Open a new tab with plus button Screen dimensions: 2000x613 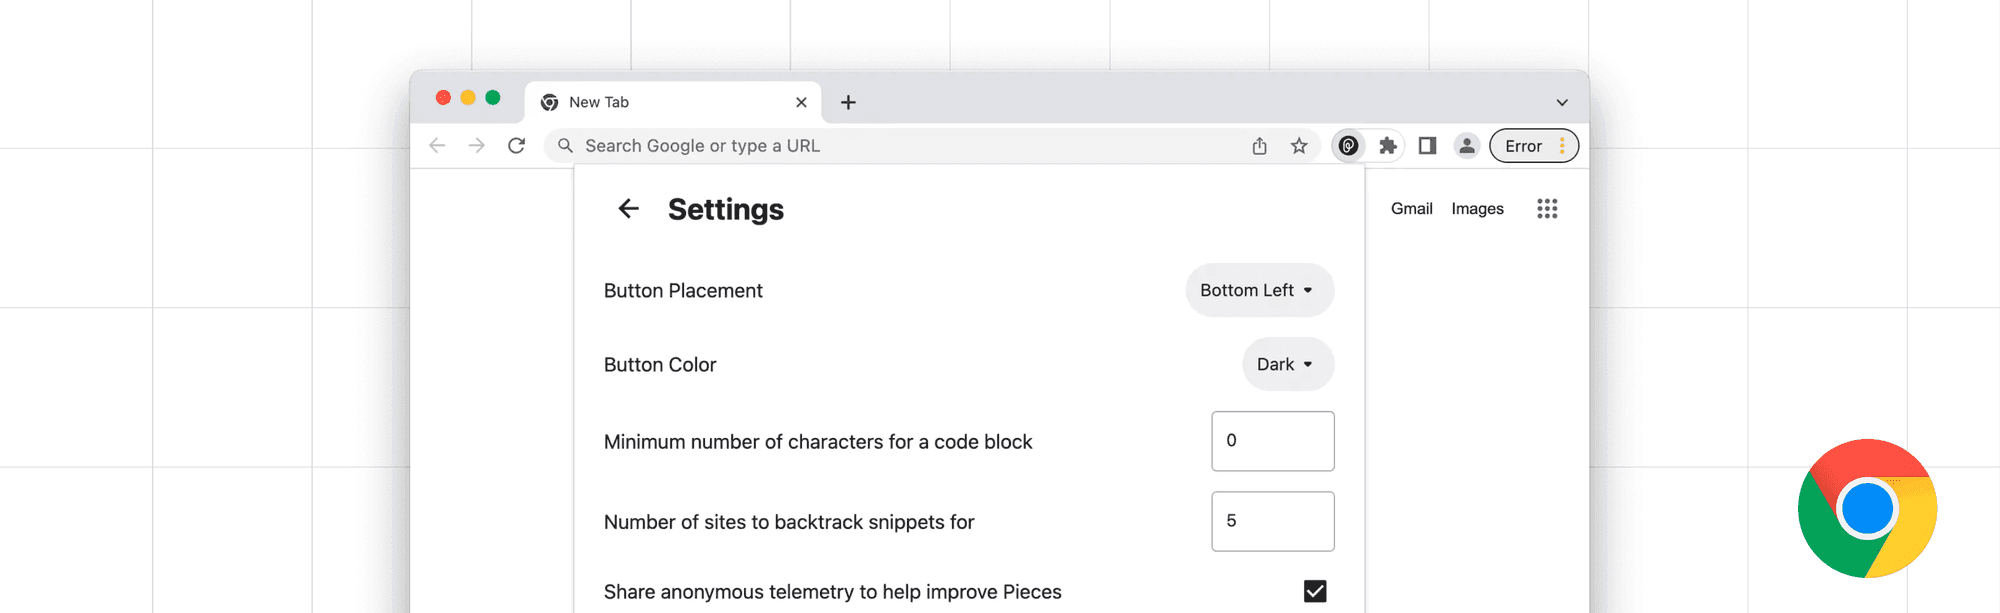(848, 102)
